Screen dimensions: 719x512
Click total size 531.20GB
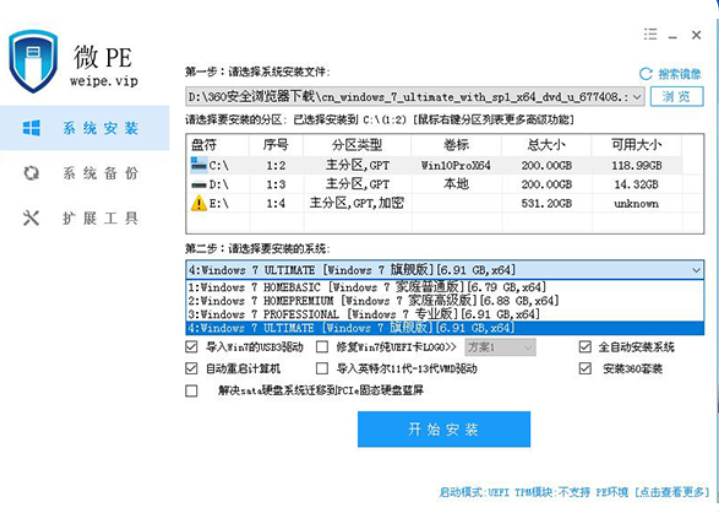547,203
